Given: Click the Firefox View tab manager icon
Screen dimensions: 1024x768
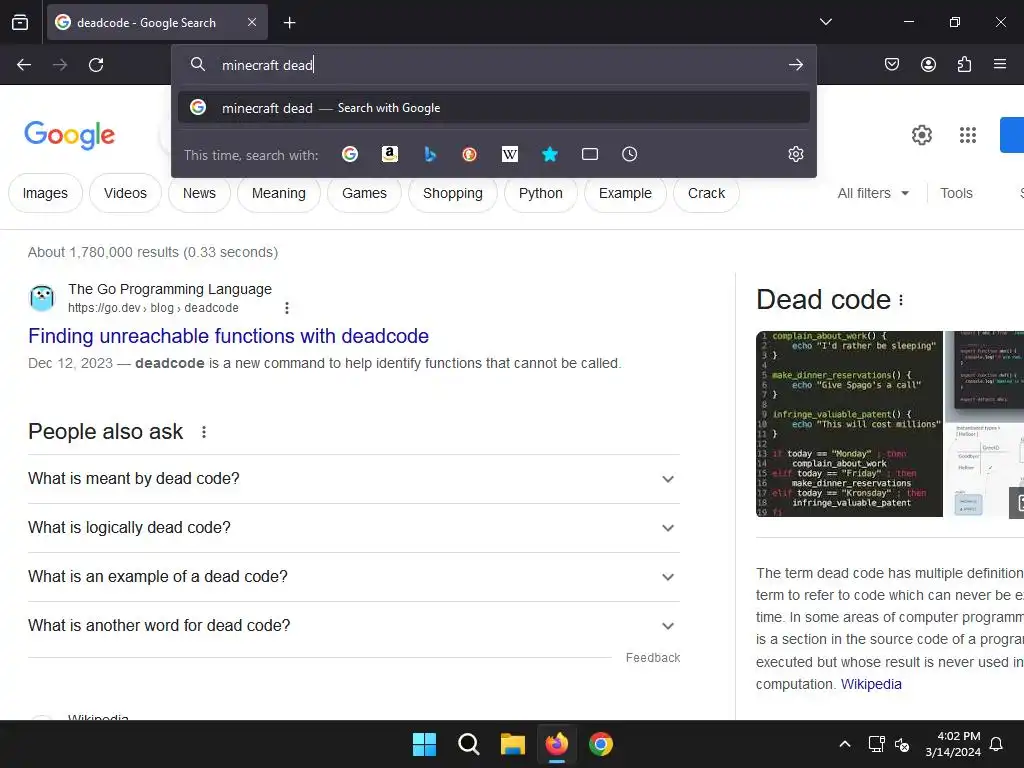Looking at the screenshot, I should pyautogui.click(x=20, y=22).
